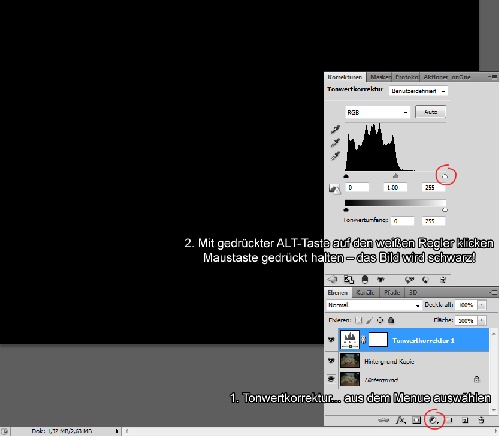The height and width of the screenshot is (436, 499).
Task: Delete the selected layer via trash icon
Action: tap(481, 420)
